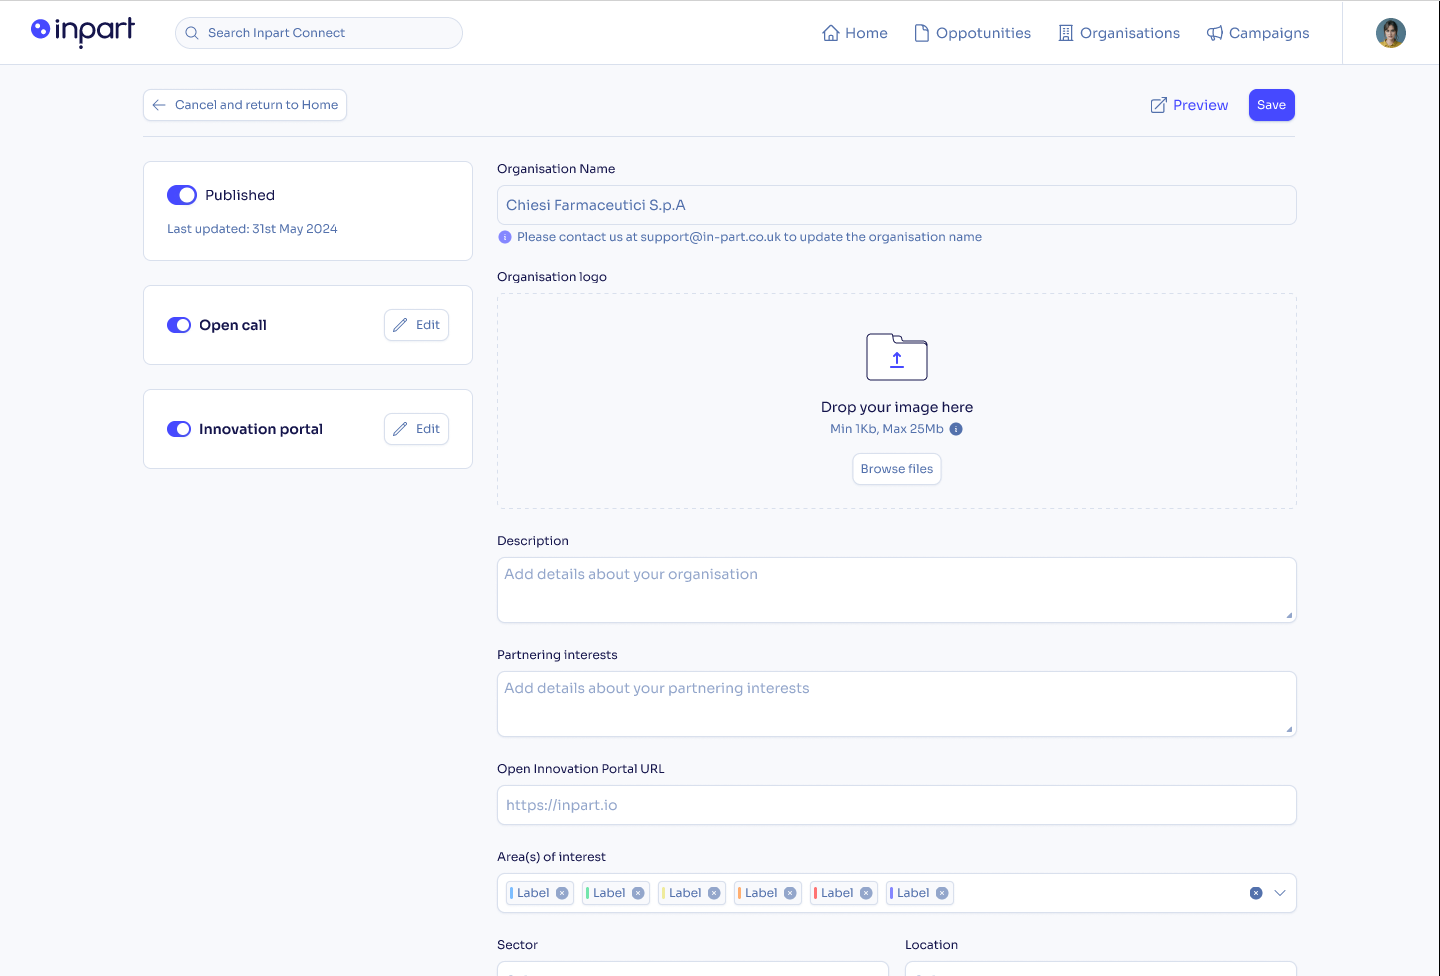
Task: Edit the Open call settings
Action: click(x=417, y=325)
